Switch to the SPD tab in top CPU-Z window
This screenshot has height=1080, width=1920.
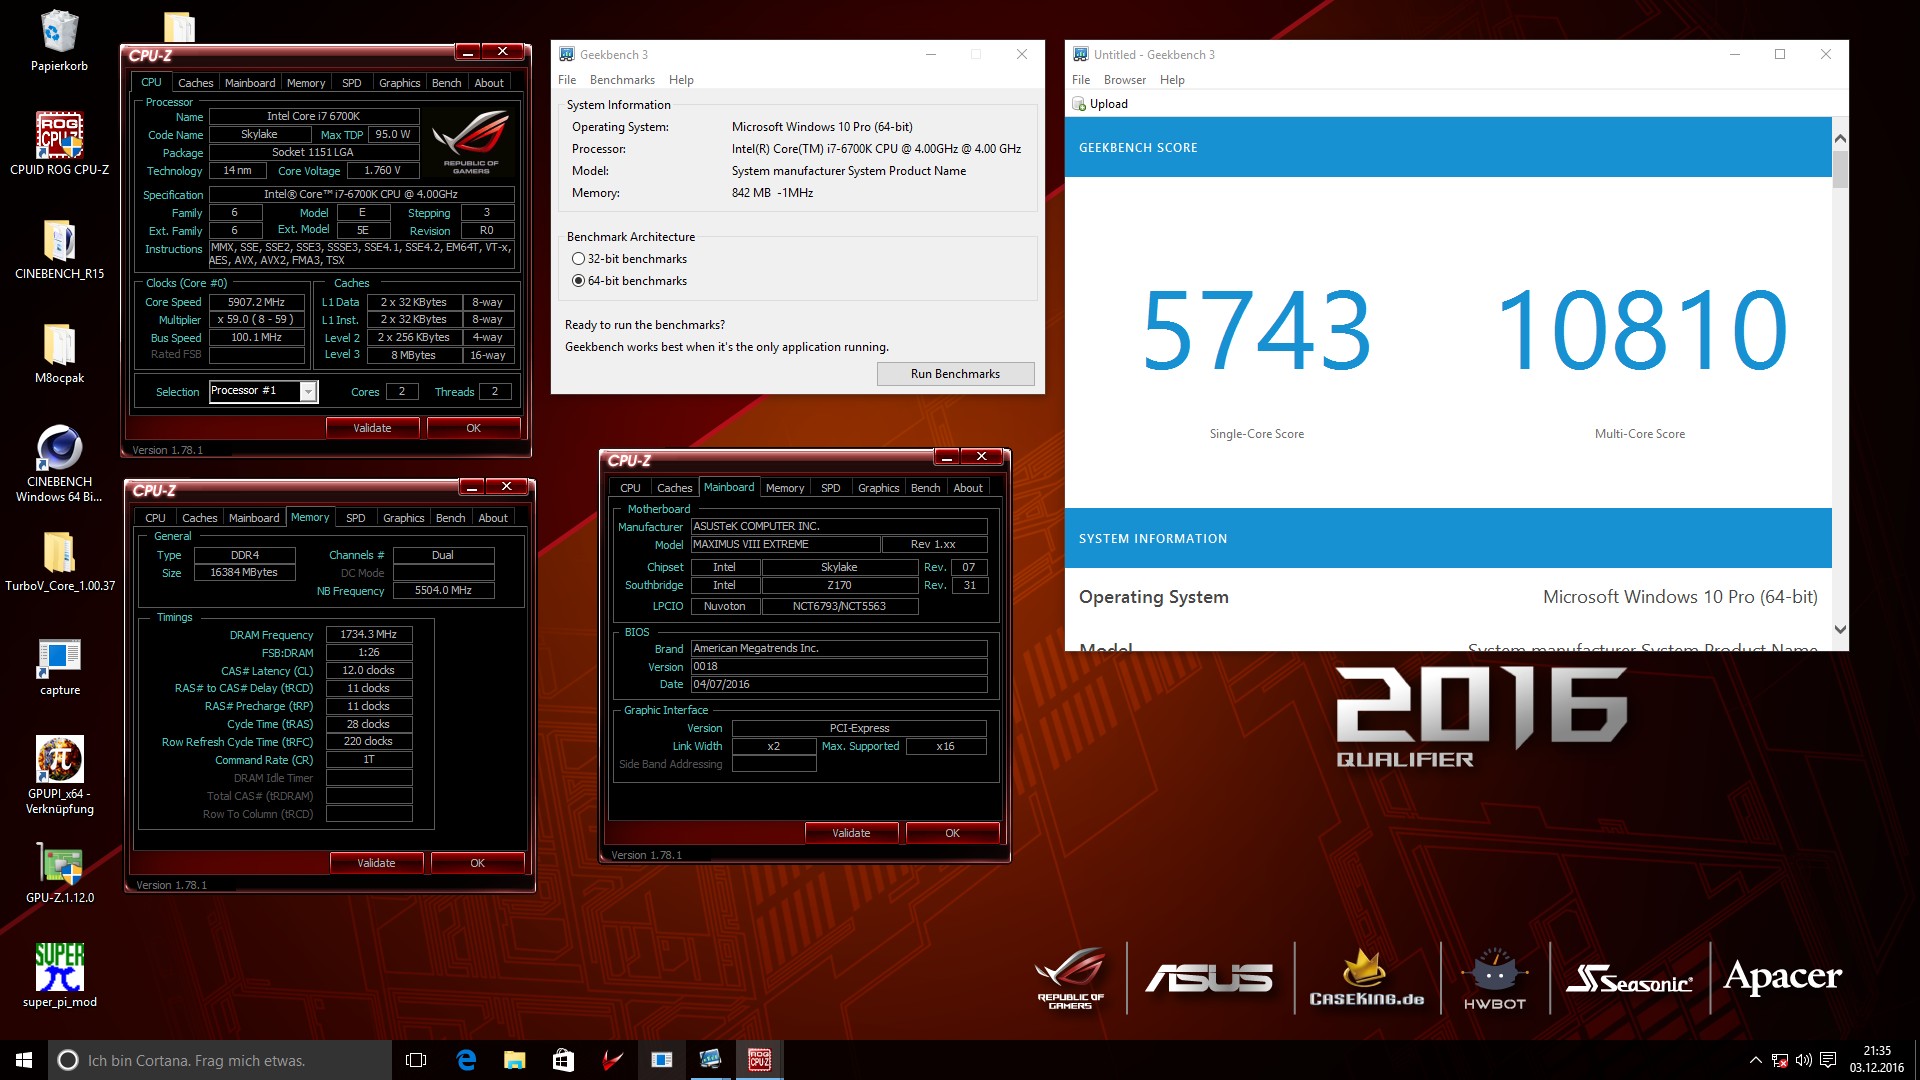click(x=352, y=83)
